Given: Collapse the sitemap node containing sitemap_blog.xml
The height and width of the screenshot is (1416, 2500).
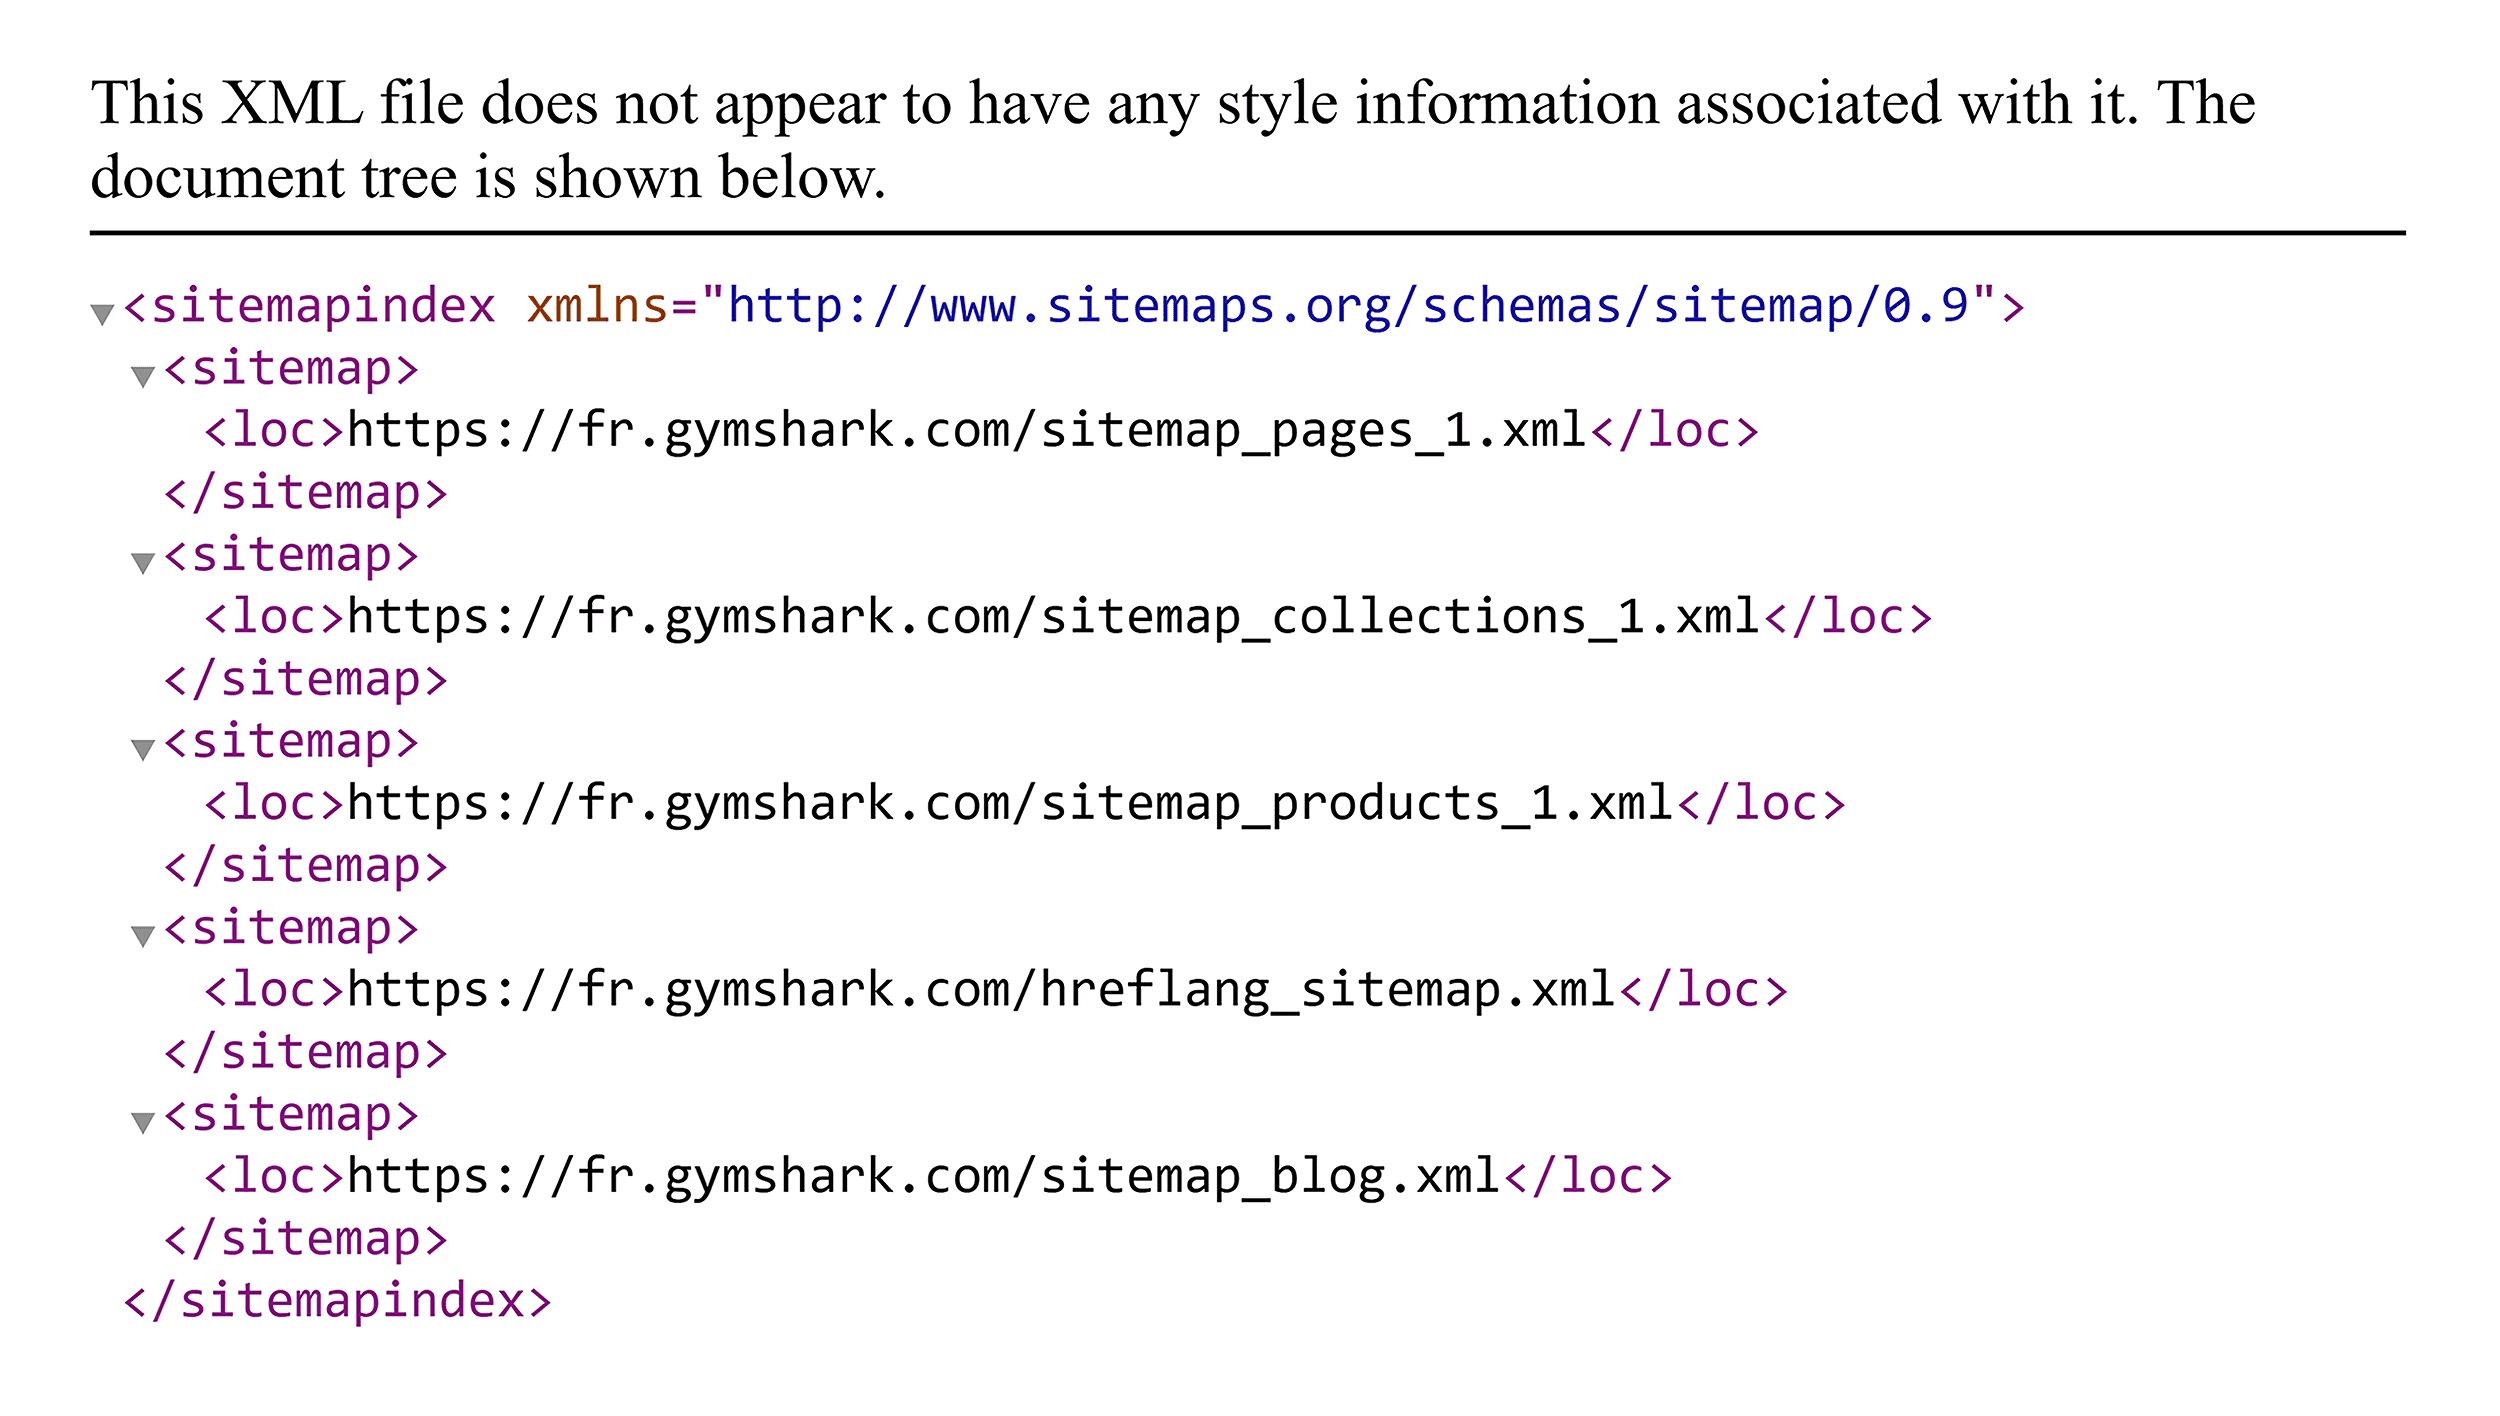Looking at the screenshot, I should 143,1123.
